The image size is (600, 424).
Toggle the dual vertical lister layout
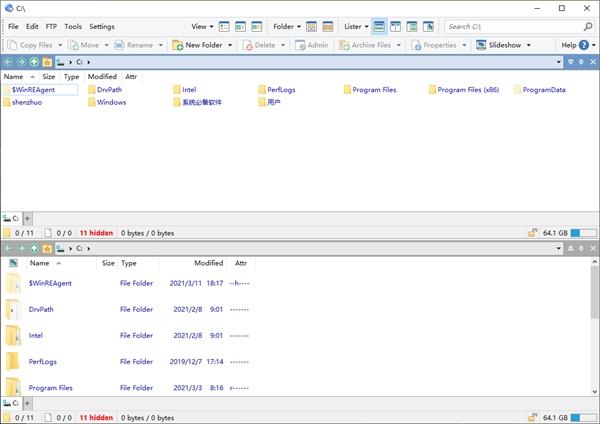pyautogui.click(x=397, y=27)
